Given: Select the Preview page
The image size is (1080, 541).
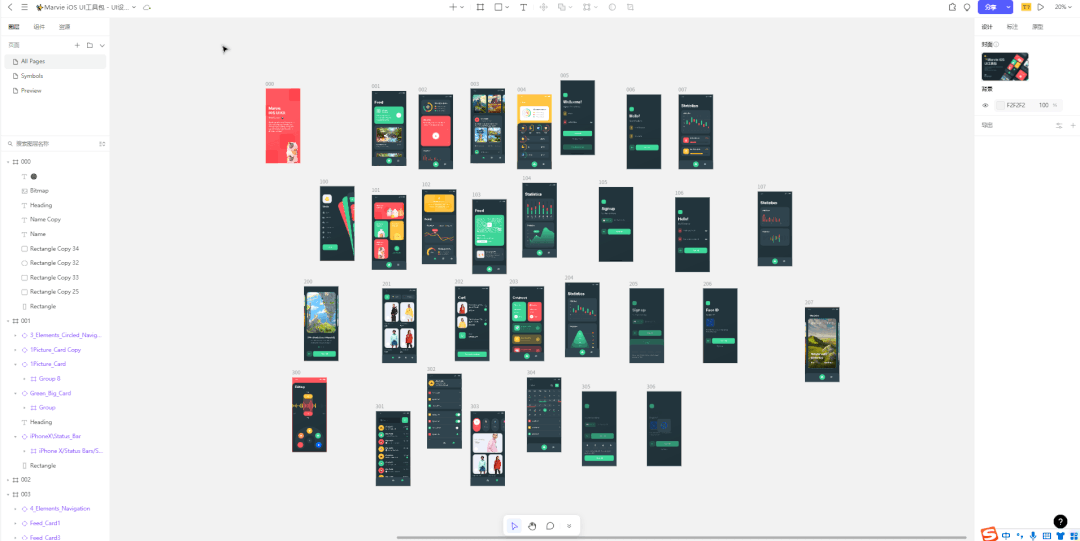Looking at the screenshot, I should (x=55, y=91).
